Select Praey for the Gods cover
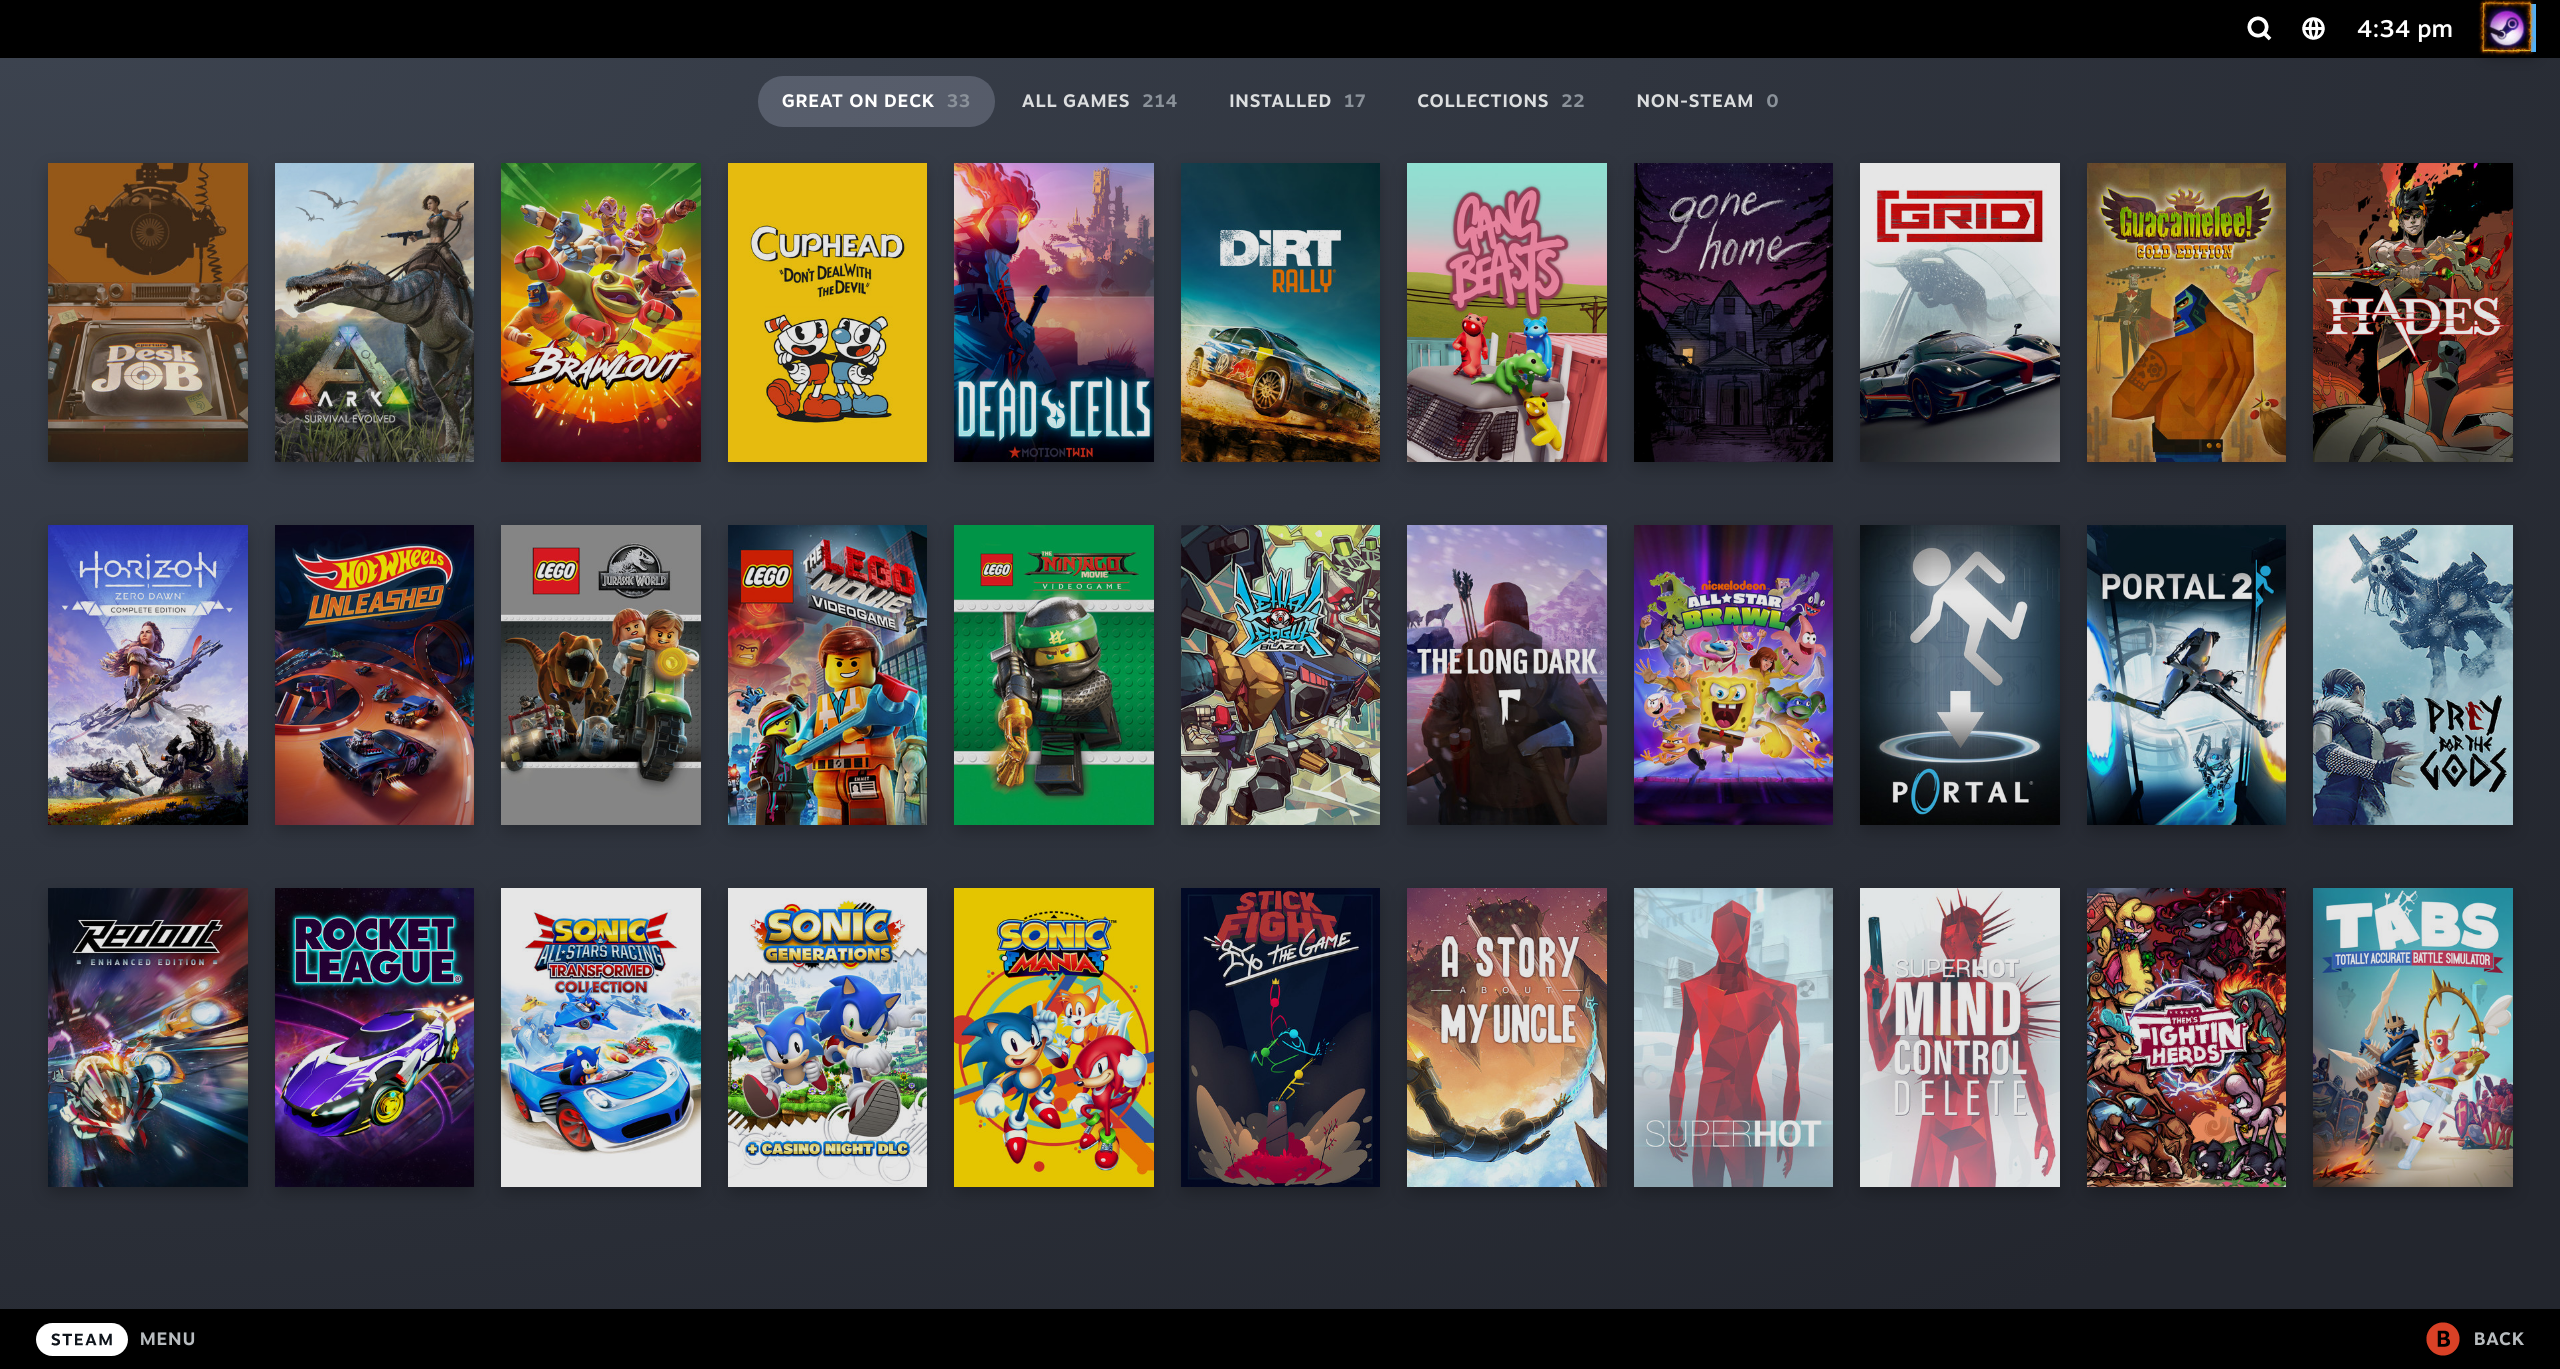 tap(2413, 675)
